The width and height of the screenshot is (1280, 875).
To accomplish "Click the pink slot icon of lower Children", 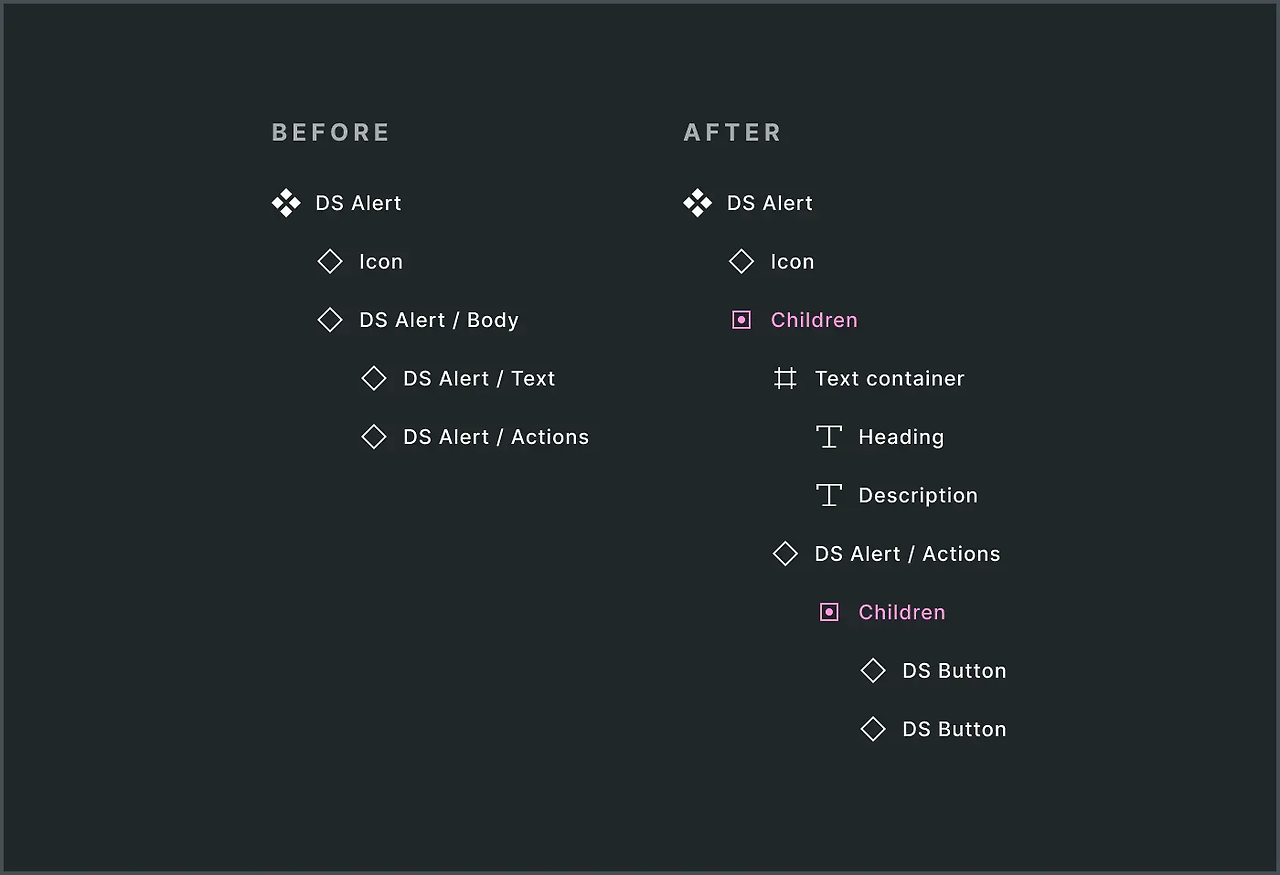I will point(829,612).
